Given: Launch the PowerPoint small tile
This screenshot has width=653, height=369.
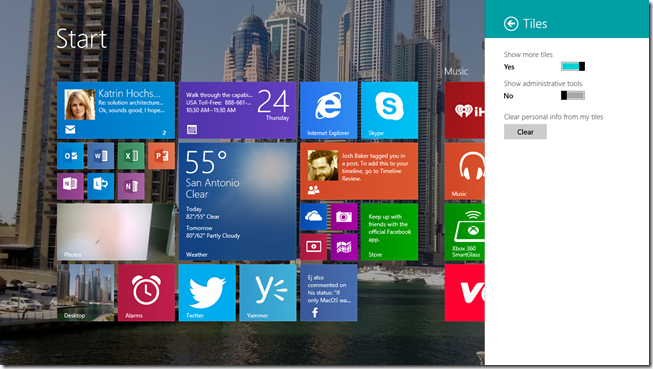Looking at the screenshot, I should click(162, 156).
